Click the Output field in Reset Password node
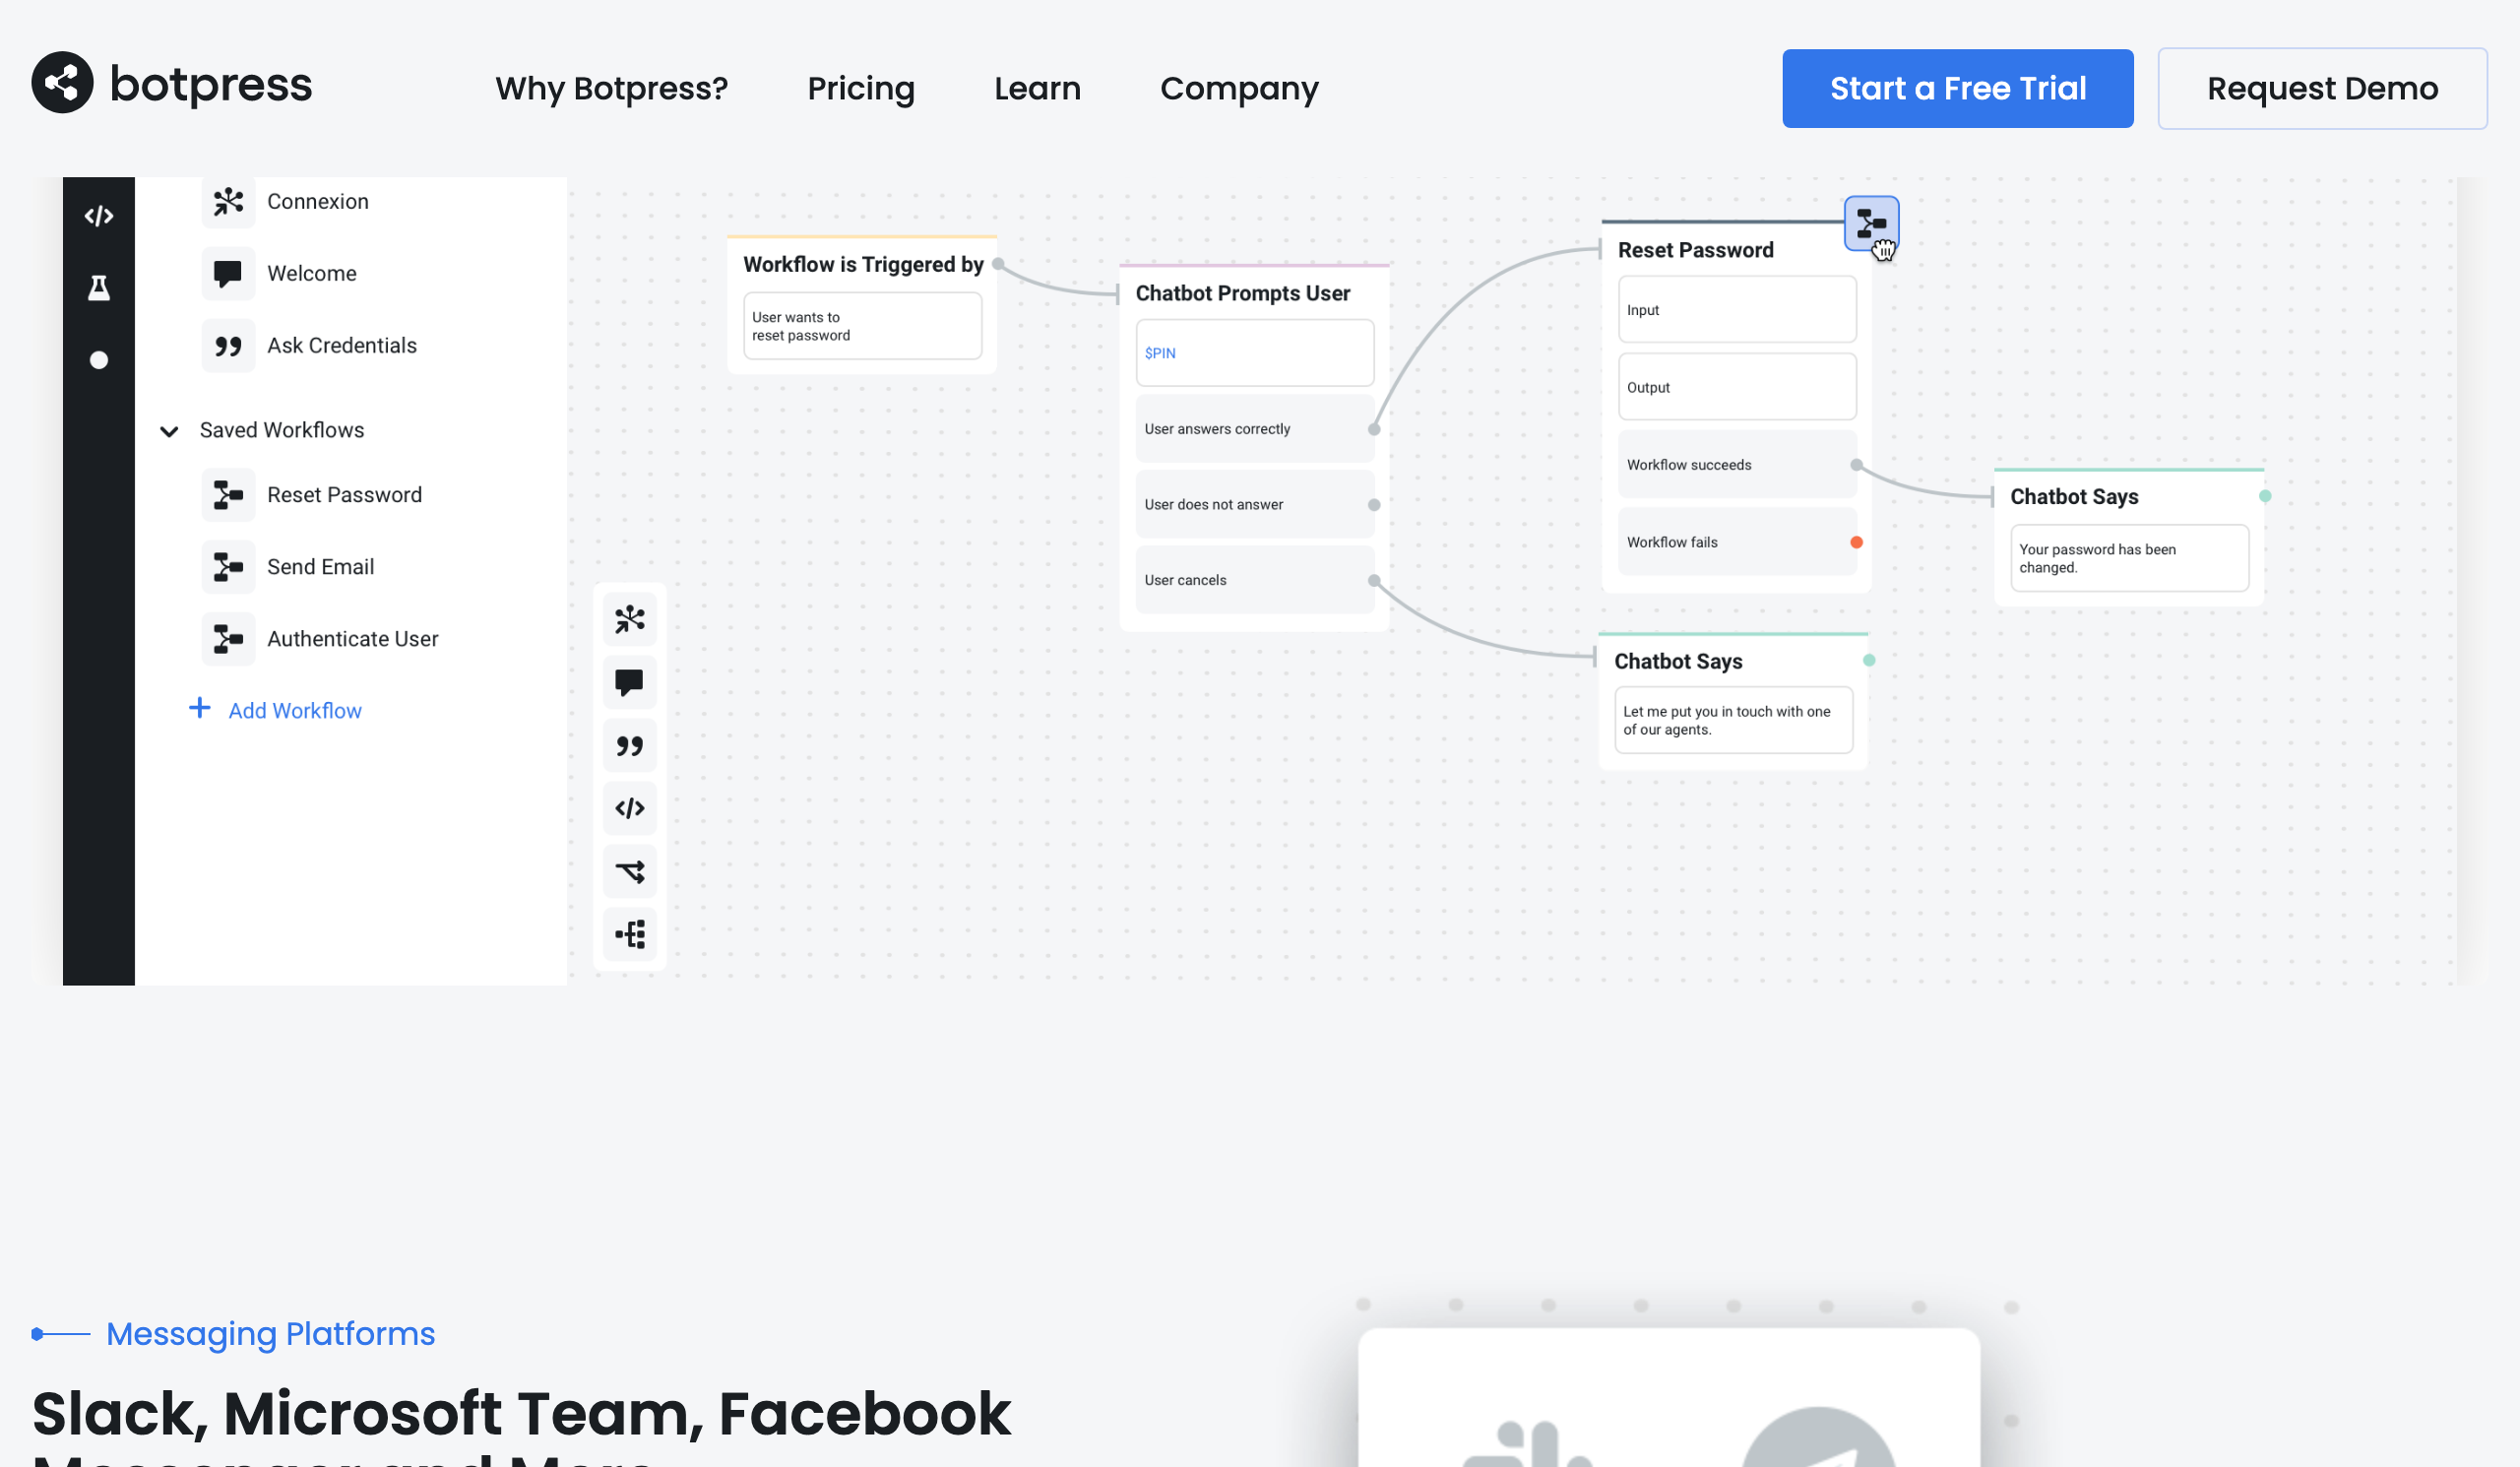The height and width of the screenshot is (1467, 2520). [1737, 387]
